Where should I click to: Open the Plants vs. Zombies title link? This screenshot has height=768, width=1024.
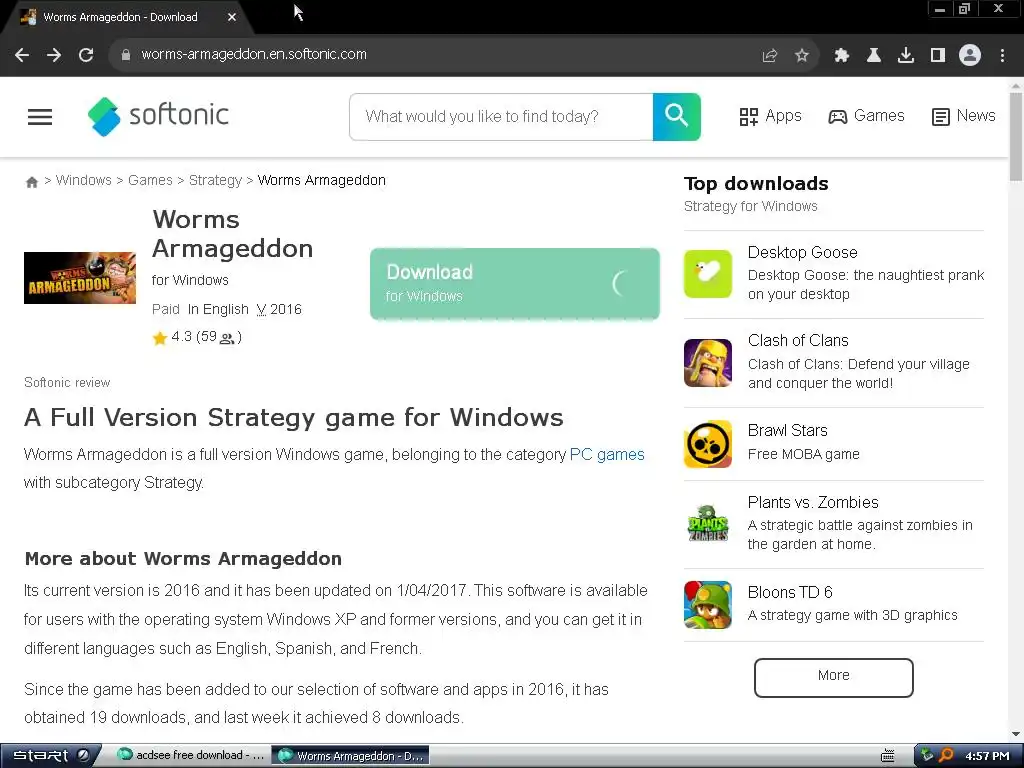tap(813, 502)
